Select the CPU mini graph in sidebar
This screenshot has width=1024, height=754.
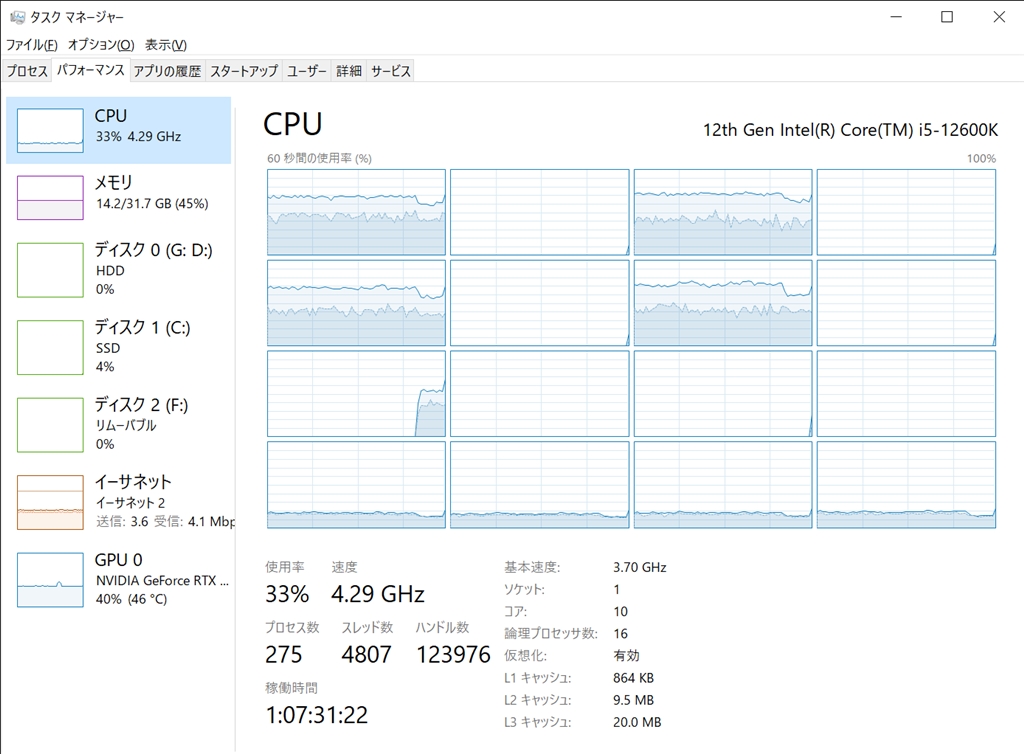point(50,131)
